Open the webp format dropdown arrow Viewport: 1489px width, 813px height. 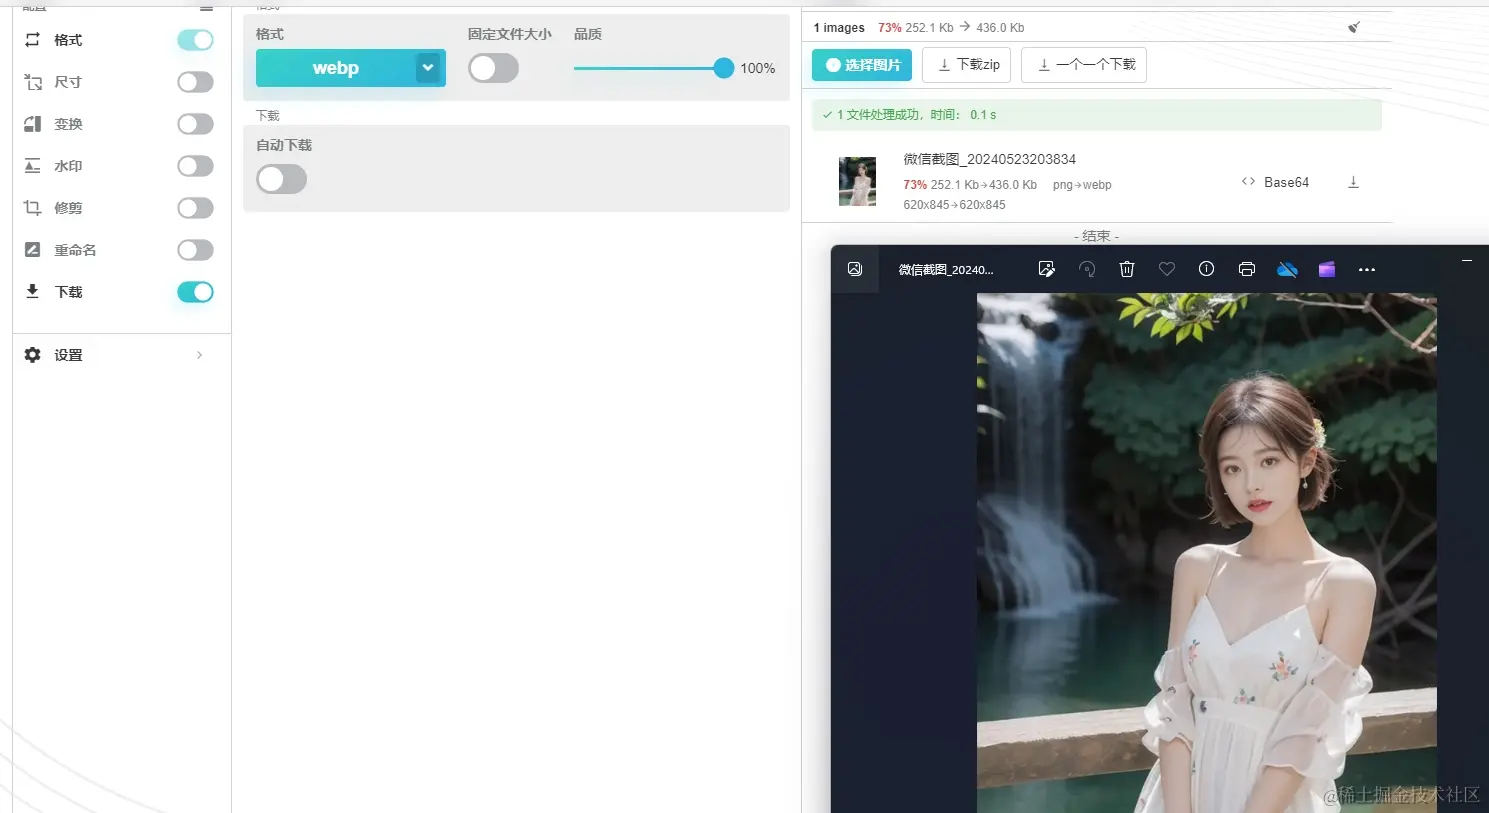pos(428,68)
